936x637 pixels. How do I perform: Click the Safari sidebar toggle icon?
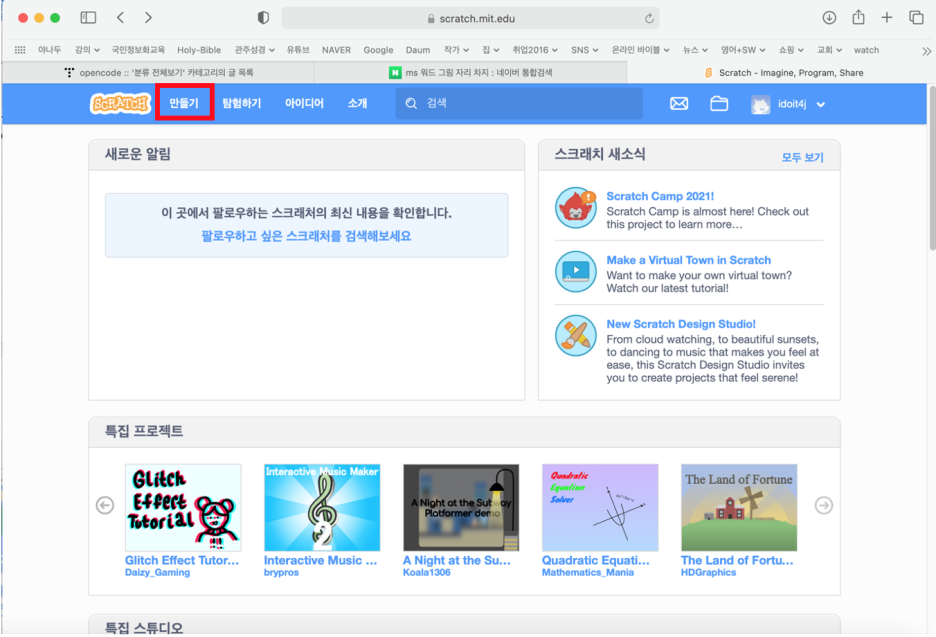pos(88,18)
